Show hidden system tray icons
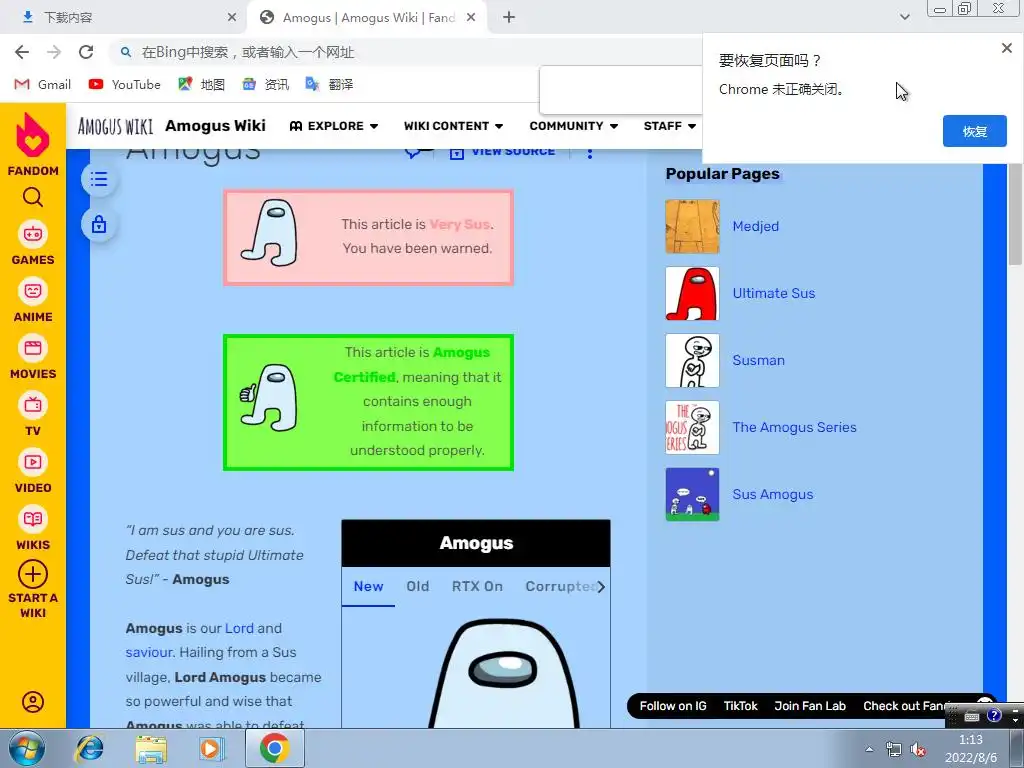The image size is (1024, 768). [x=869, y=749]
